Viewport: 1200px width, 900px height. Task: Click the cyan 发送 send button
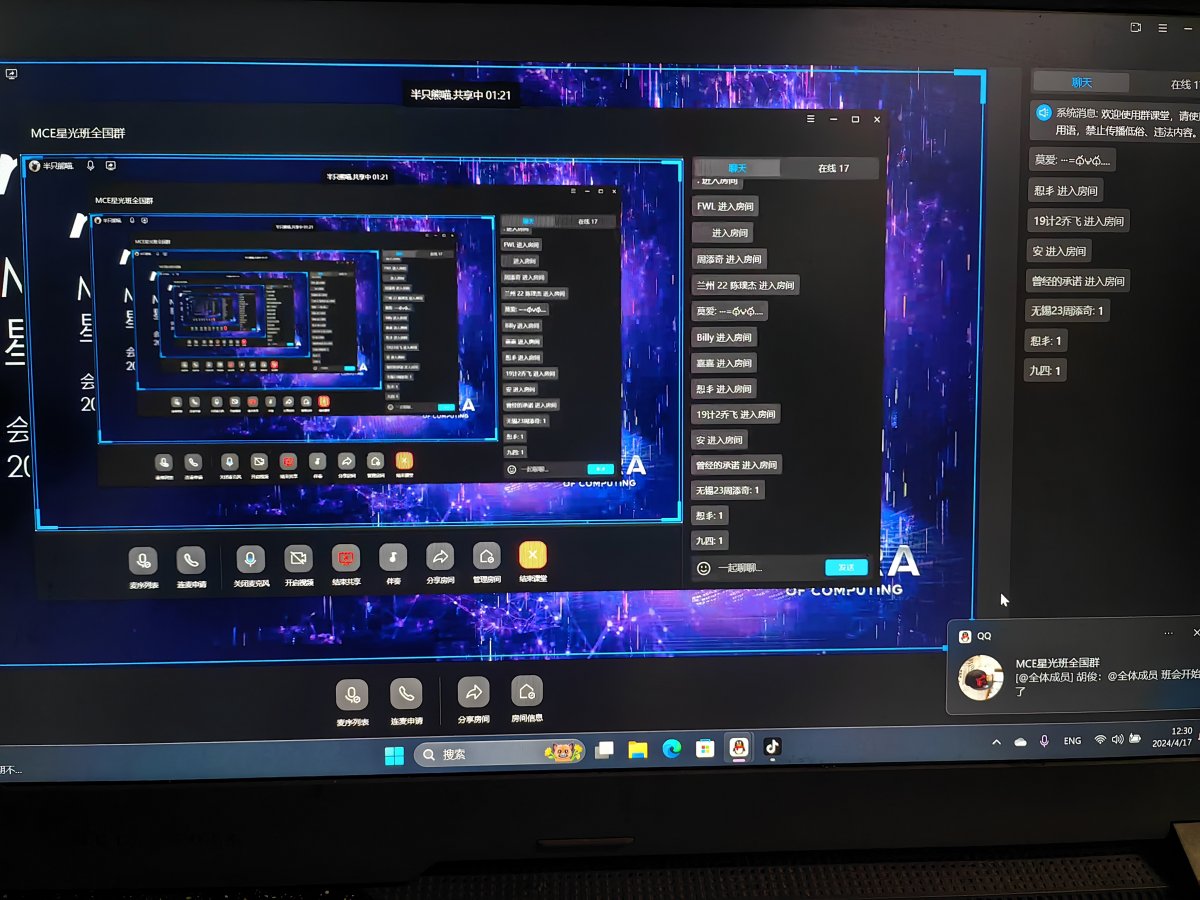coord(846,567)
